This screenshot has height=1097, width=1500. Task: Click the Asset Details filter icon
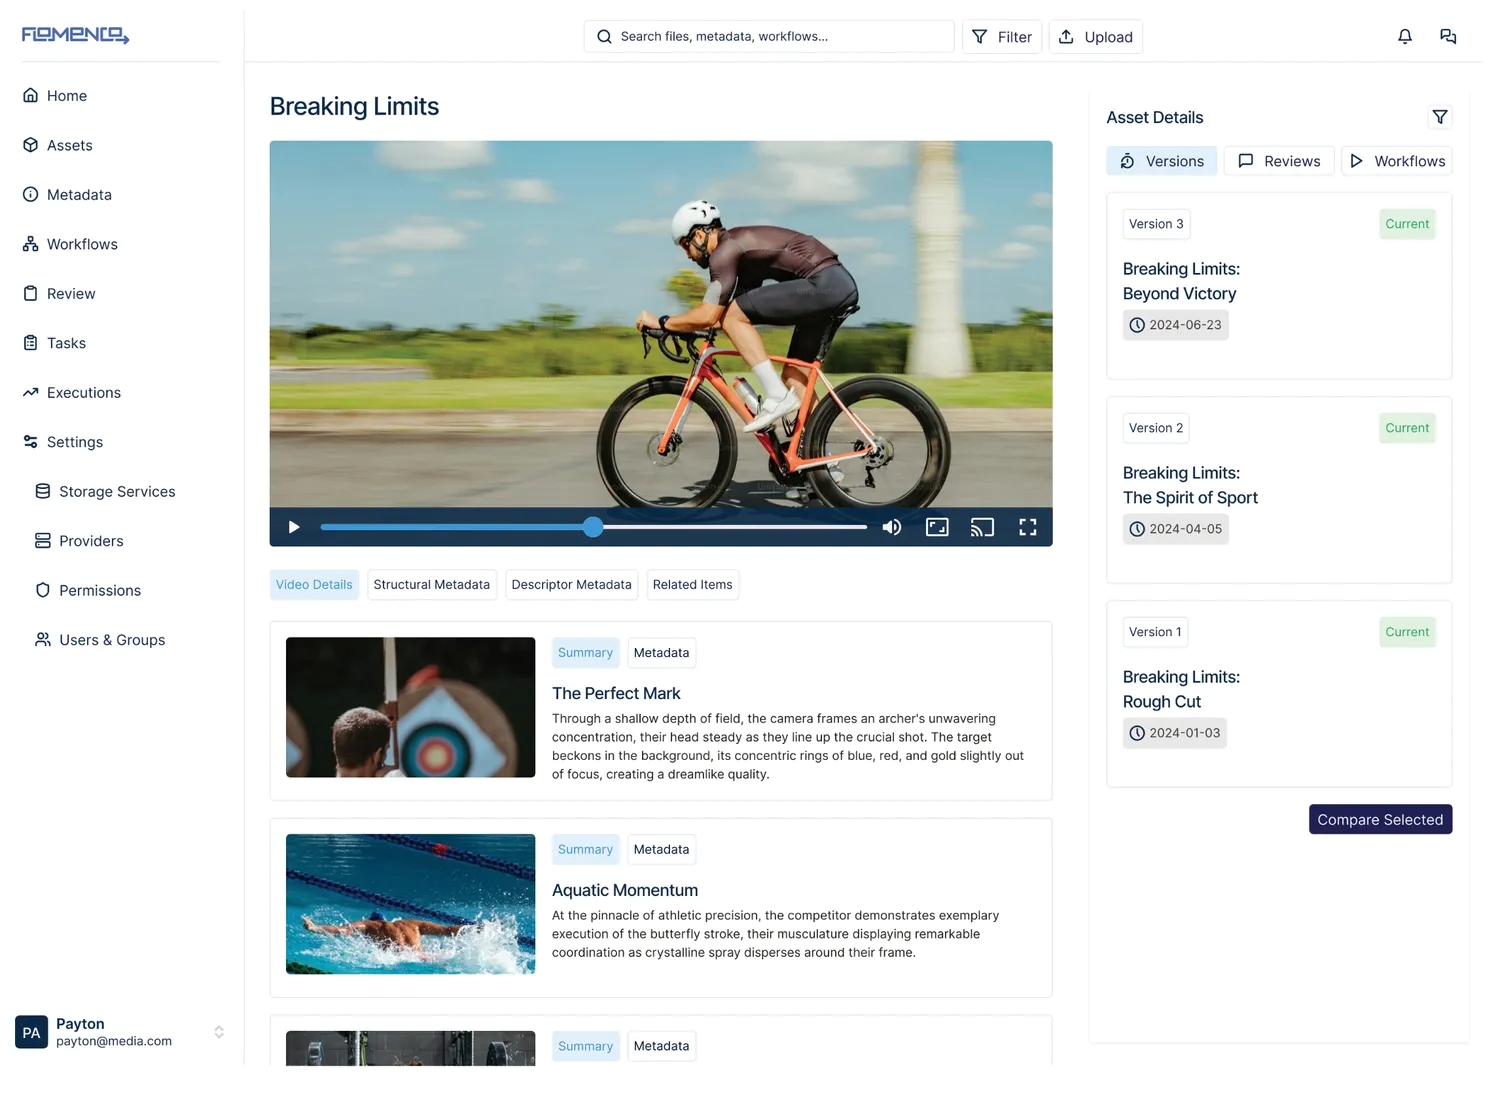[x=1440, y=118]
